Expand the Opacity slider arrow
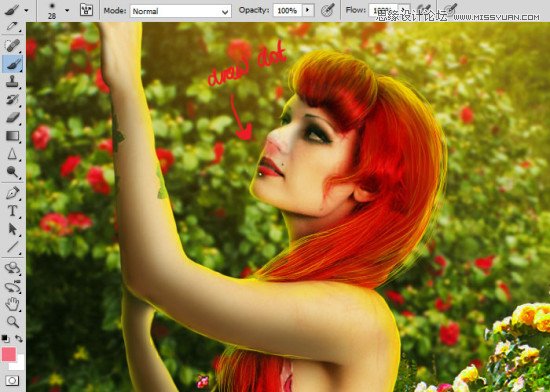The image size is (550, 392). click(x=308, y=10)
